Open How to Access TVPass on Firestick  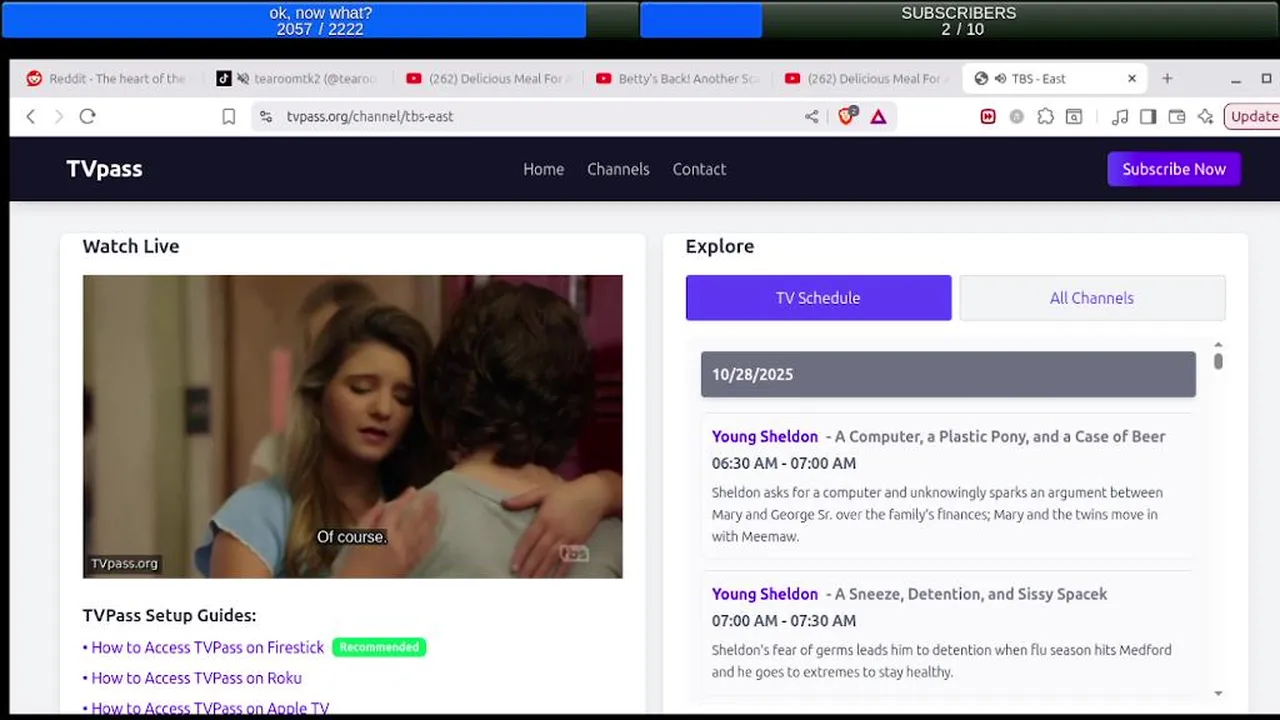207,647
